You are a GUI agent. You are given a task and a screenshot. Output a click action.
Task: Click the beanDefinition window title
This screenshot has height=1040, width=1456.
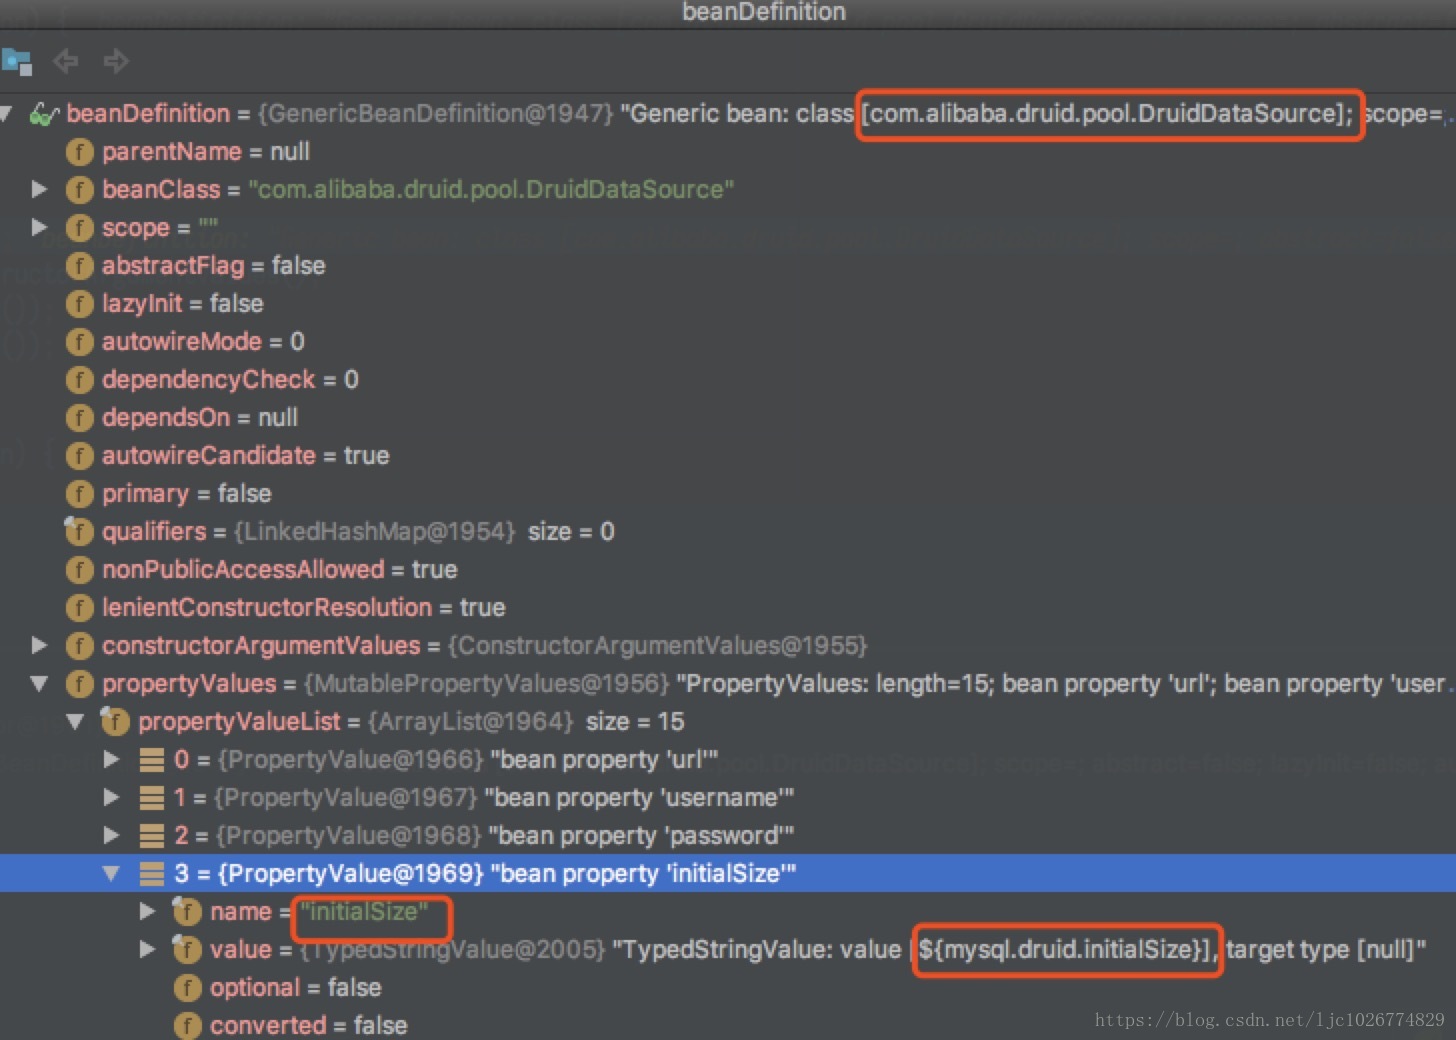[x=764, y=12]
